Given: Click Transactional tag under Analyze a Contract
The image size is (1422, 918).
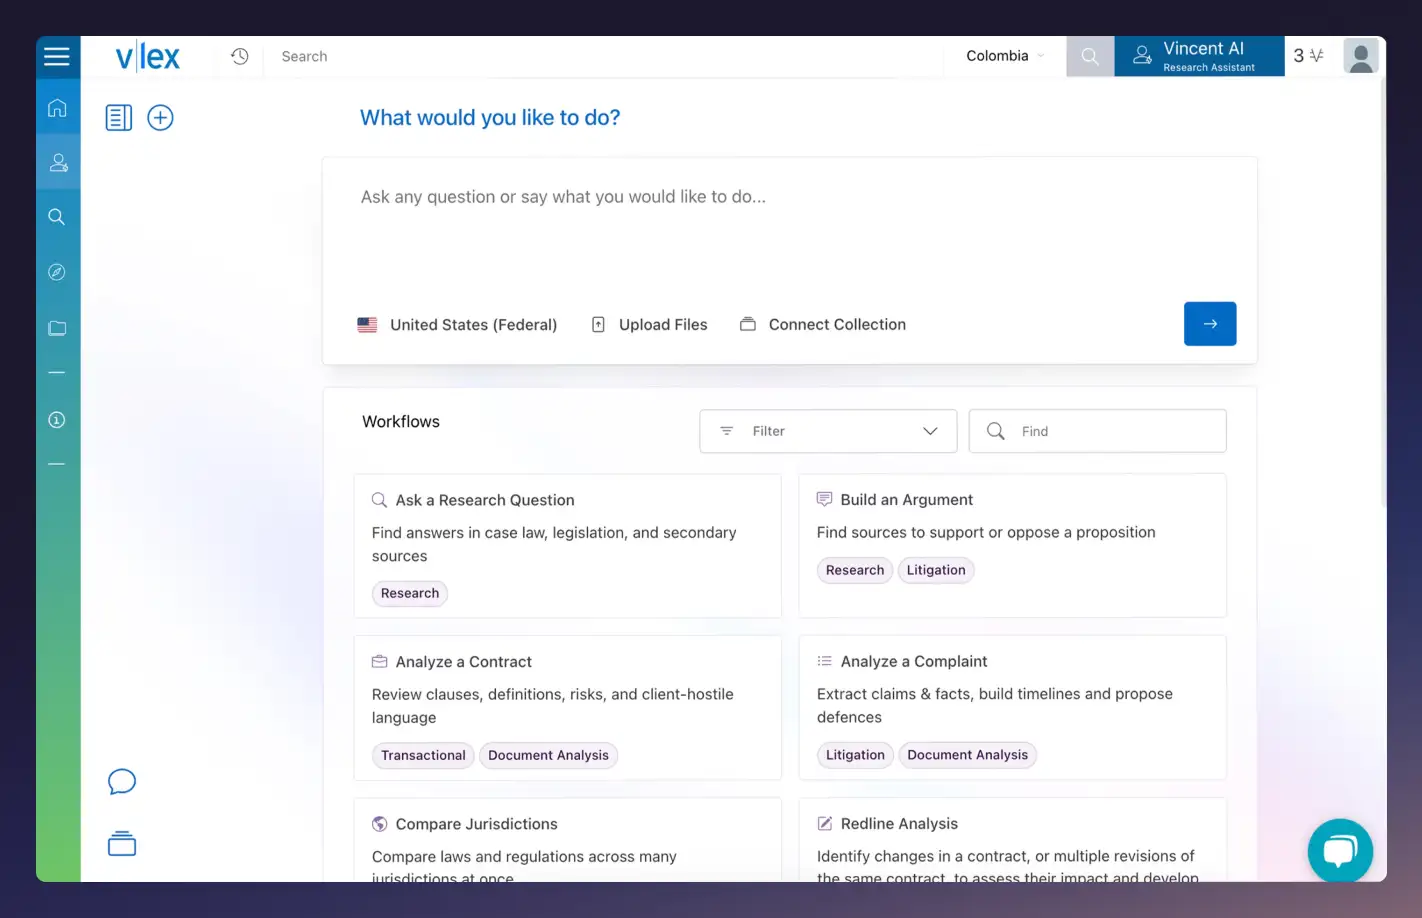Looking at the screenshot, I should [423, 755].
